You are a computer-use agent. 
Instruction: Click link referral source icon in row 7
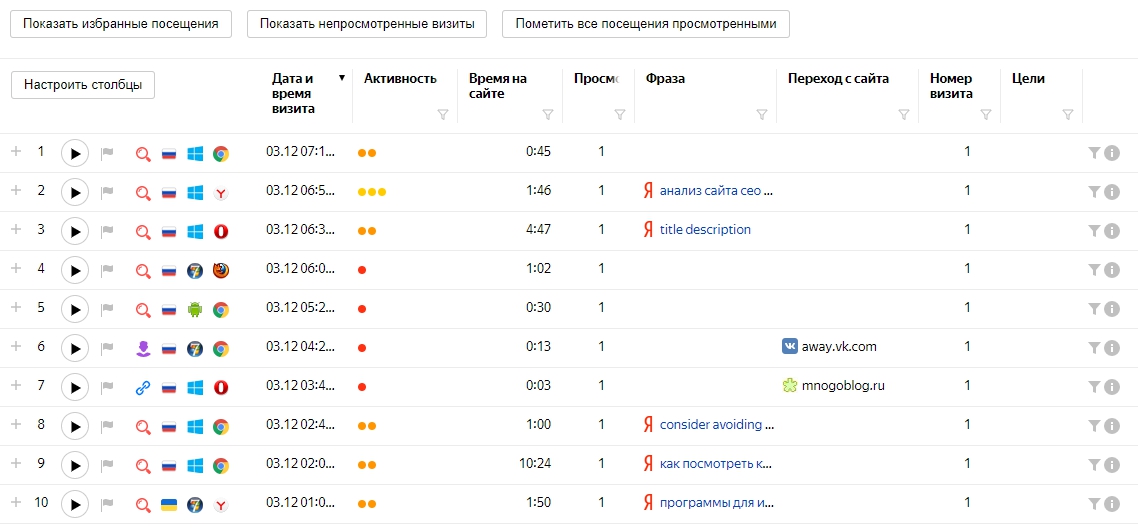(x=143, y=389)
